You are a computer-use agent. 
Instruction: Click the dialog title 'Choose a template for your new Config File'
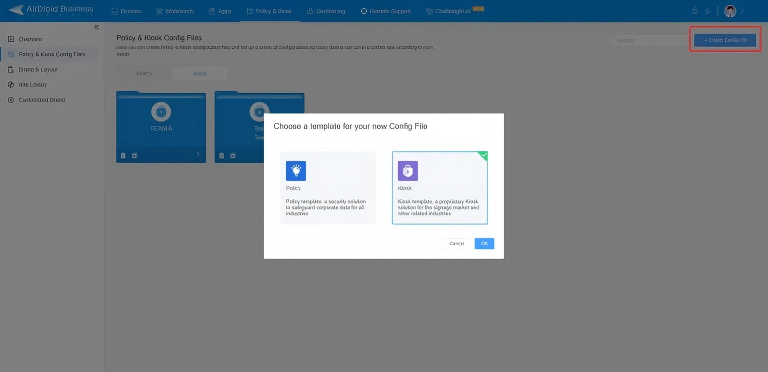(x=350, y=126)
